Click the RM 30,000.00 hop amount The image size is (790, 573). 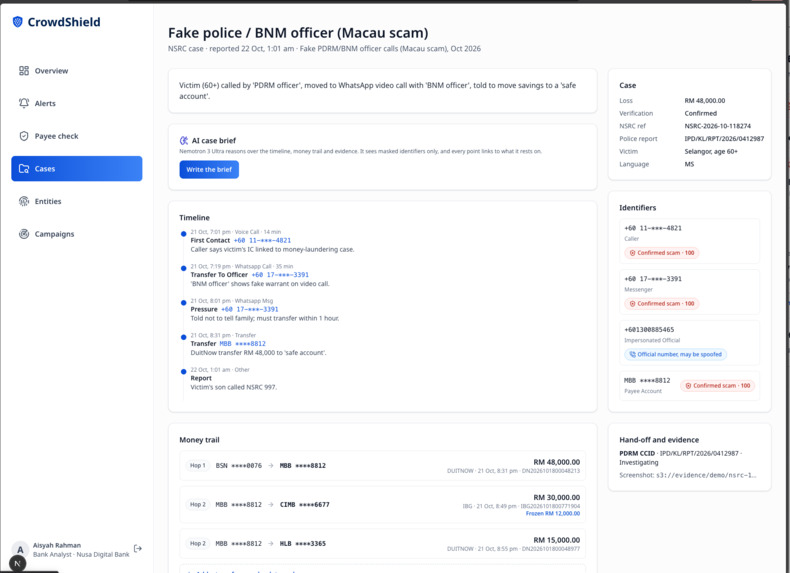(x=556, y=497)
